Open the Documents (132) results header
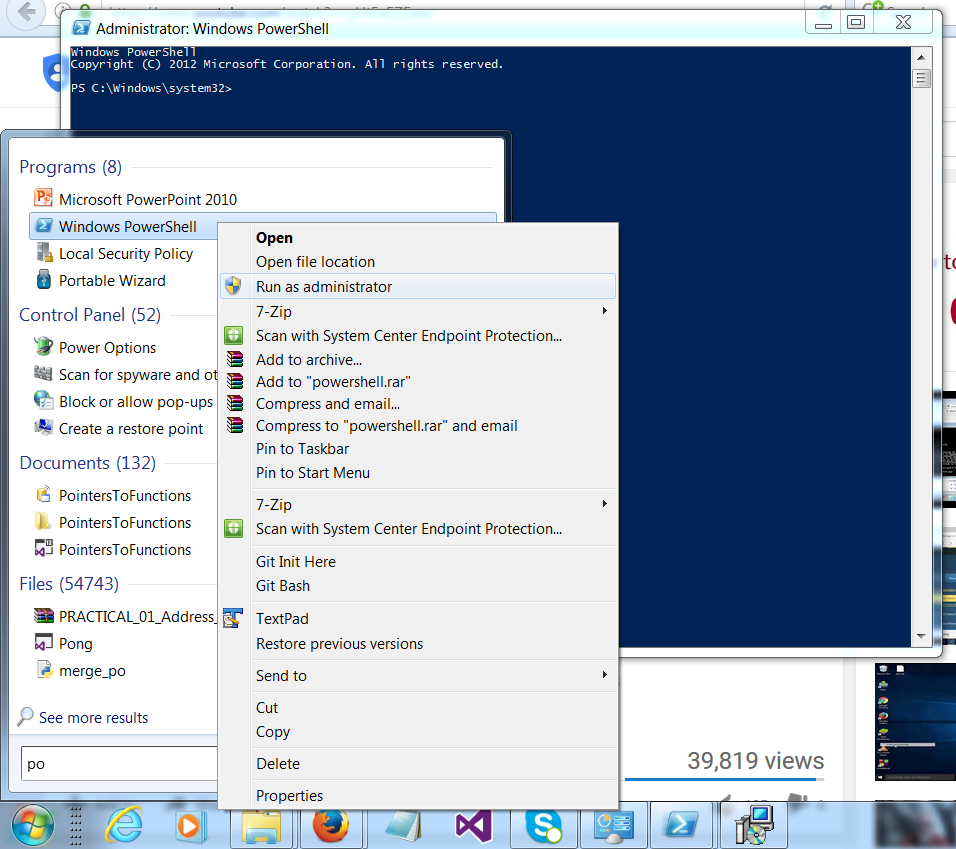This screenshot has width=956, height=849. tap(87, 463)
